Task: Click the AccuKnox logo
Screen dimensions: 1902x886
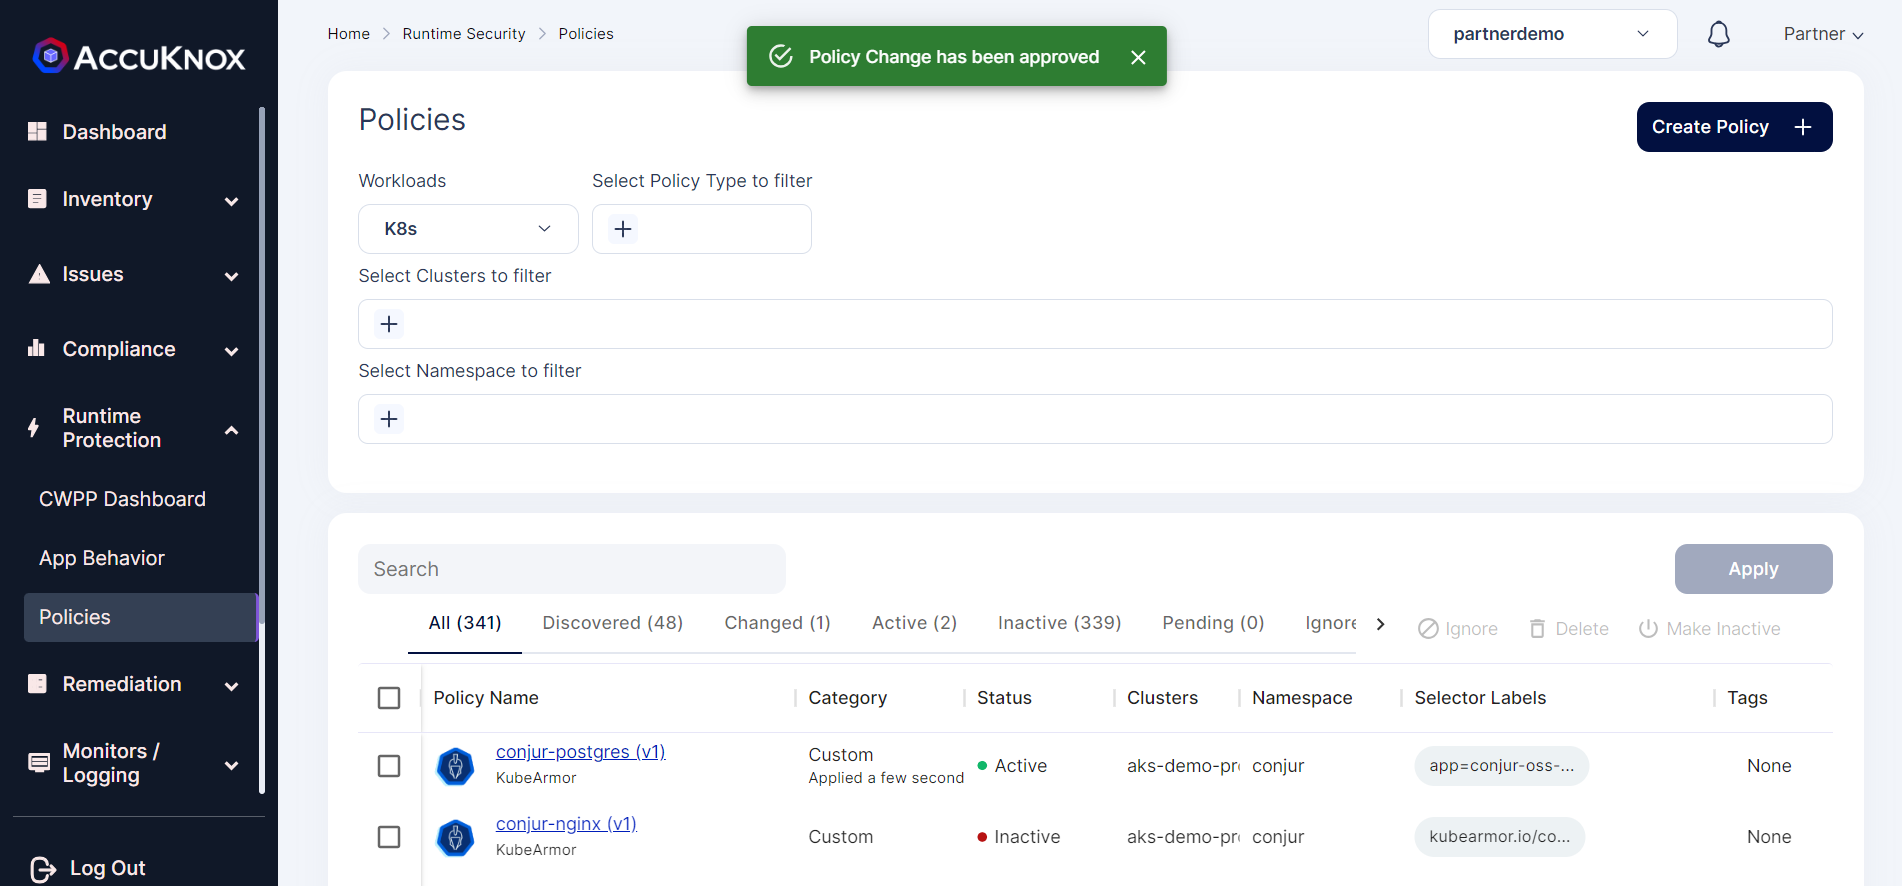Action: coord(139,57)
